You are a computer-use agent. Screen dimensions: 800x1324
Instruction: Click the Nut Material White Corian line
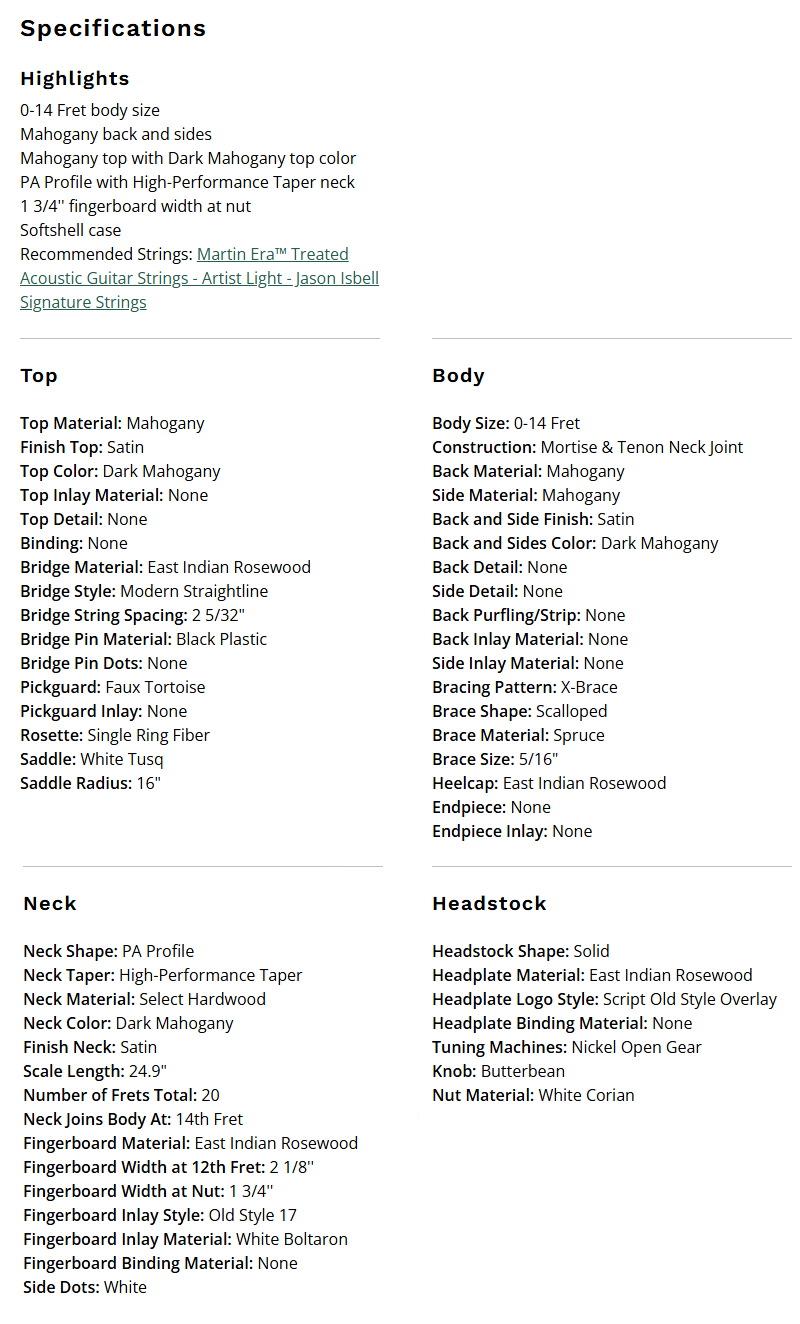[x=533, y=1095]
